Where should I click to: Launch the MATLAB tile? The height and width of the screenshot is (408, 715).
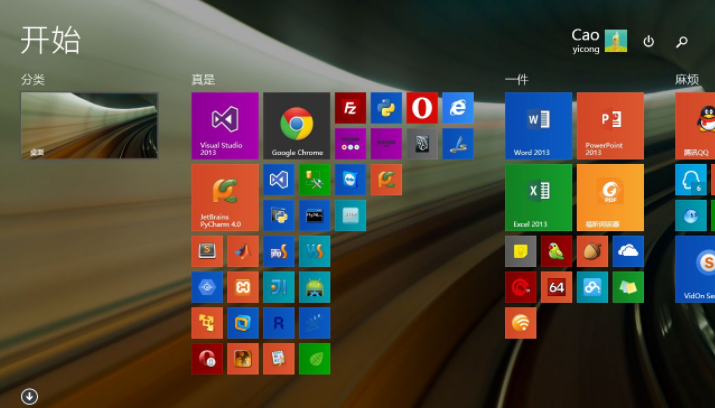243,251
